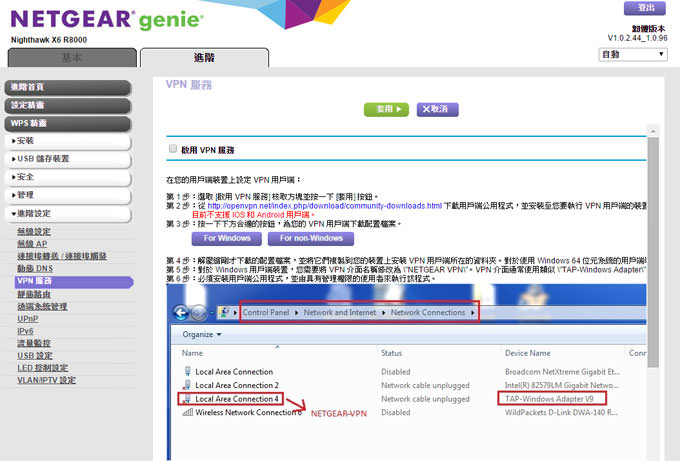This screenshot has width=680, height=461.
Task: Expand the USB 儲存裝置 sidebar section
Action: click(66, 159)
